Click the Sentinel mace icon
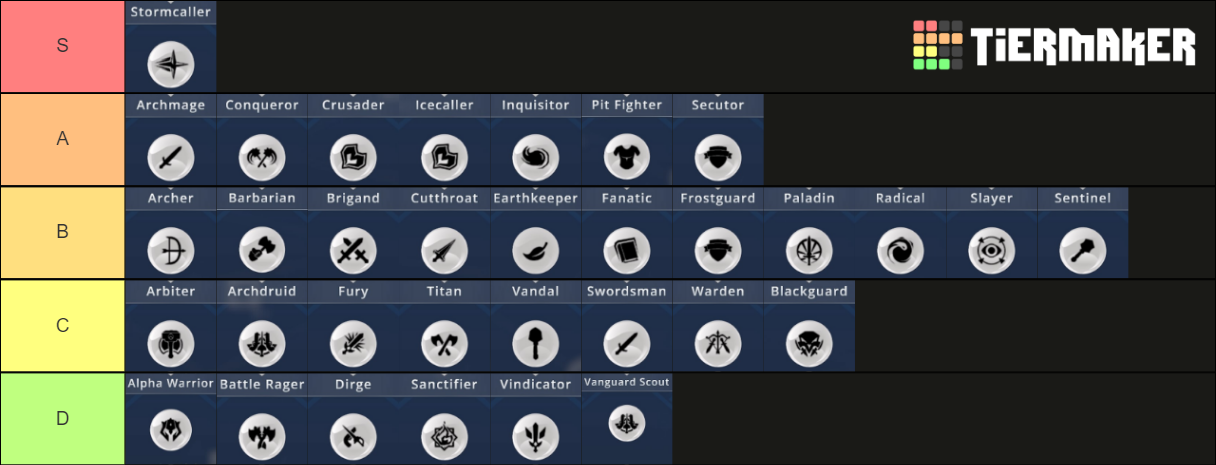This screenshot has height=465, width=1216. click(x=1083, y=250)
